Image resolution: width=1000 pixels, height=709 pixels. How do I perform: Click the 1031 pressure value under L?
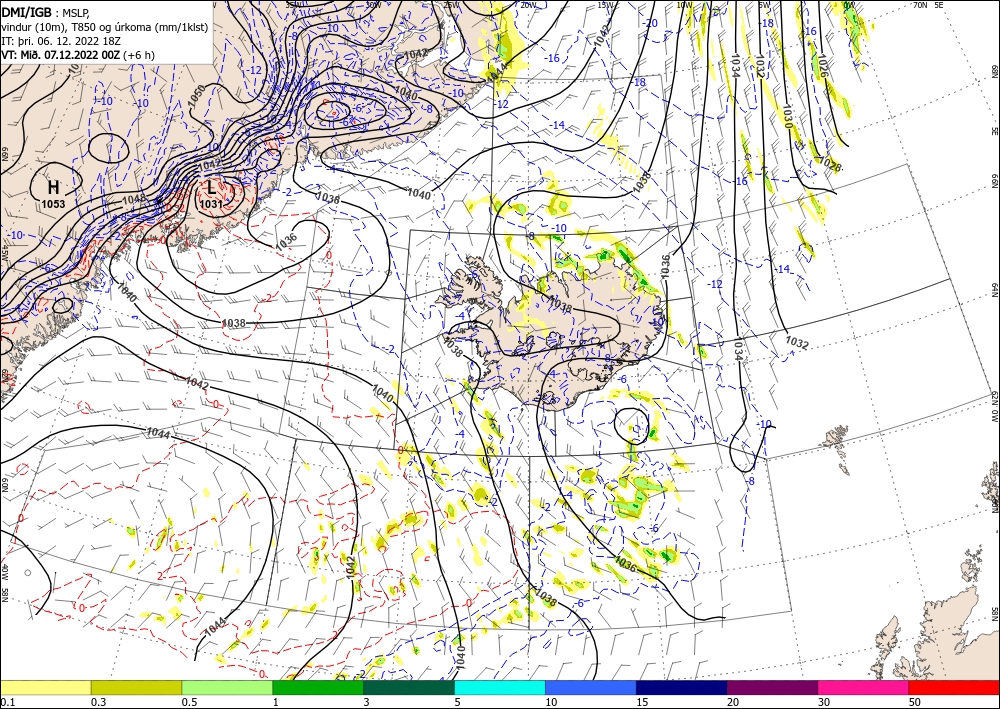211,204
